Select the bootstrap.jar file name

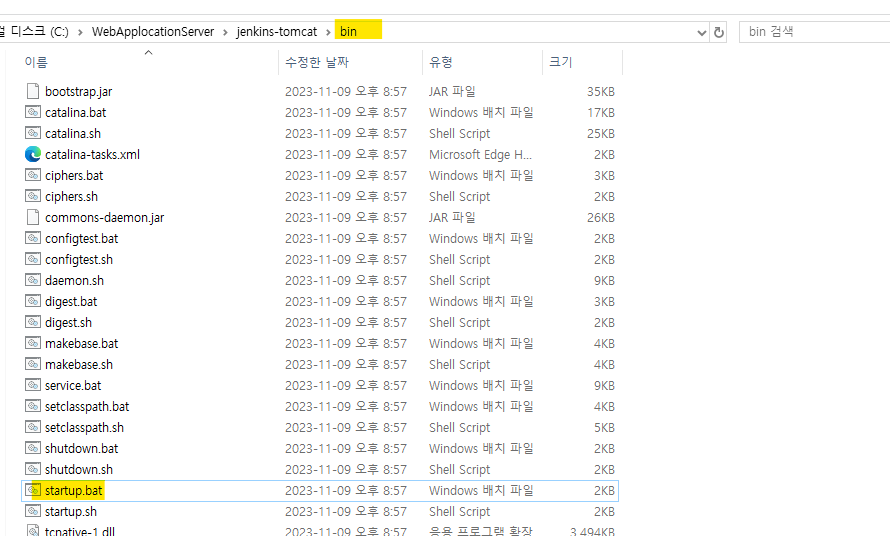(78, 91)
